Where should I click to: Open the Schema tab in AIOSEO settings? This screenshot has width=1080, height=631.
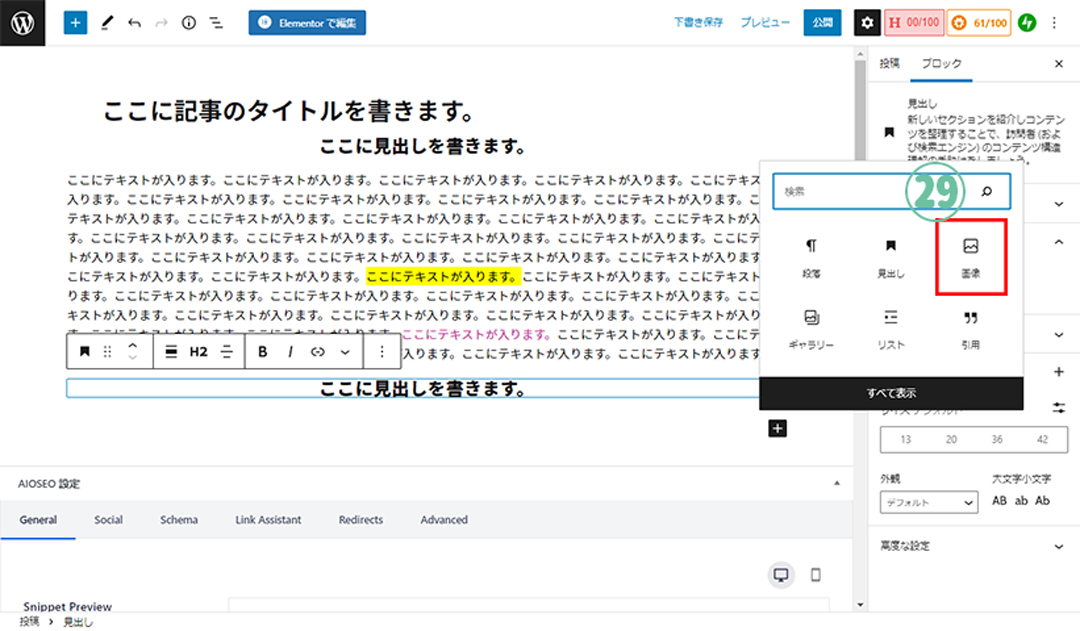click(179, 520)
